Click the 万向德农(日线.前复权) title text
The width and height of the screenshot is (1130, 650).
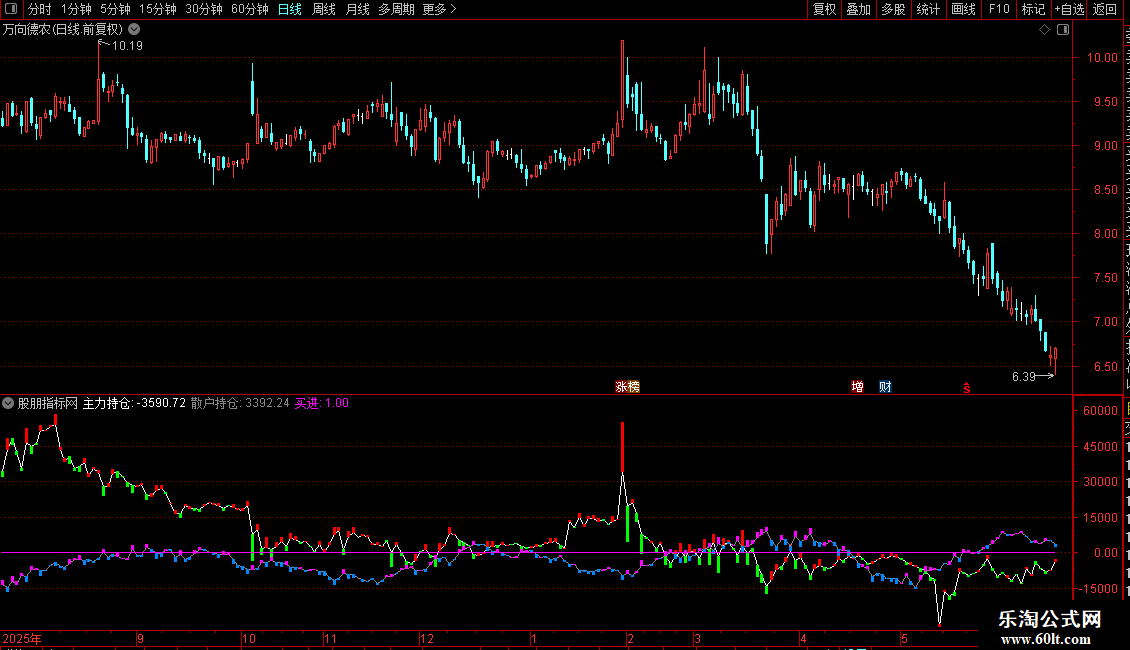[x=63, y=30]
